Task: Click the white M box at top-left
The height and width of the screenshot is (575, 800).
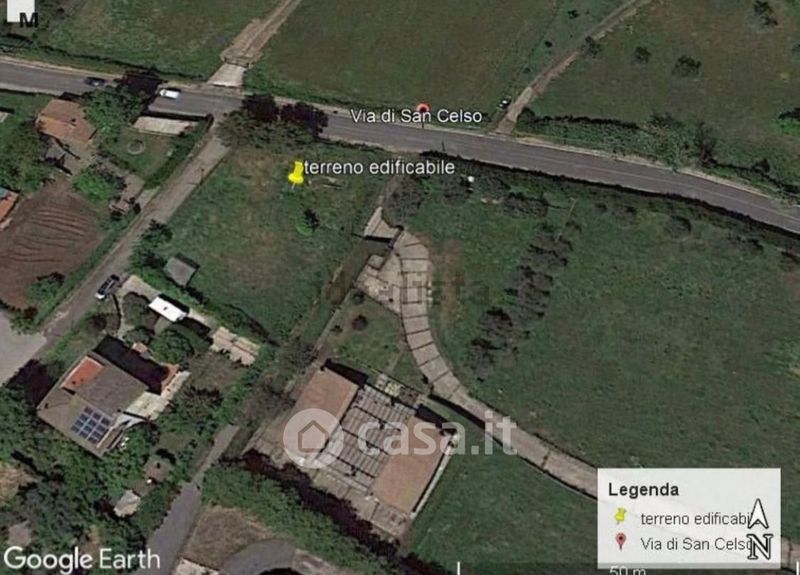Action: (21, 12)
